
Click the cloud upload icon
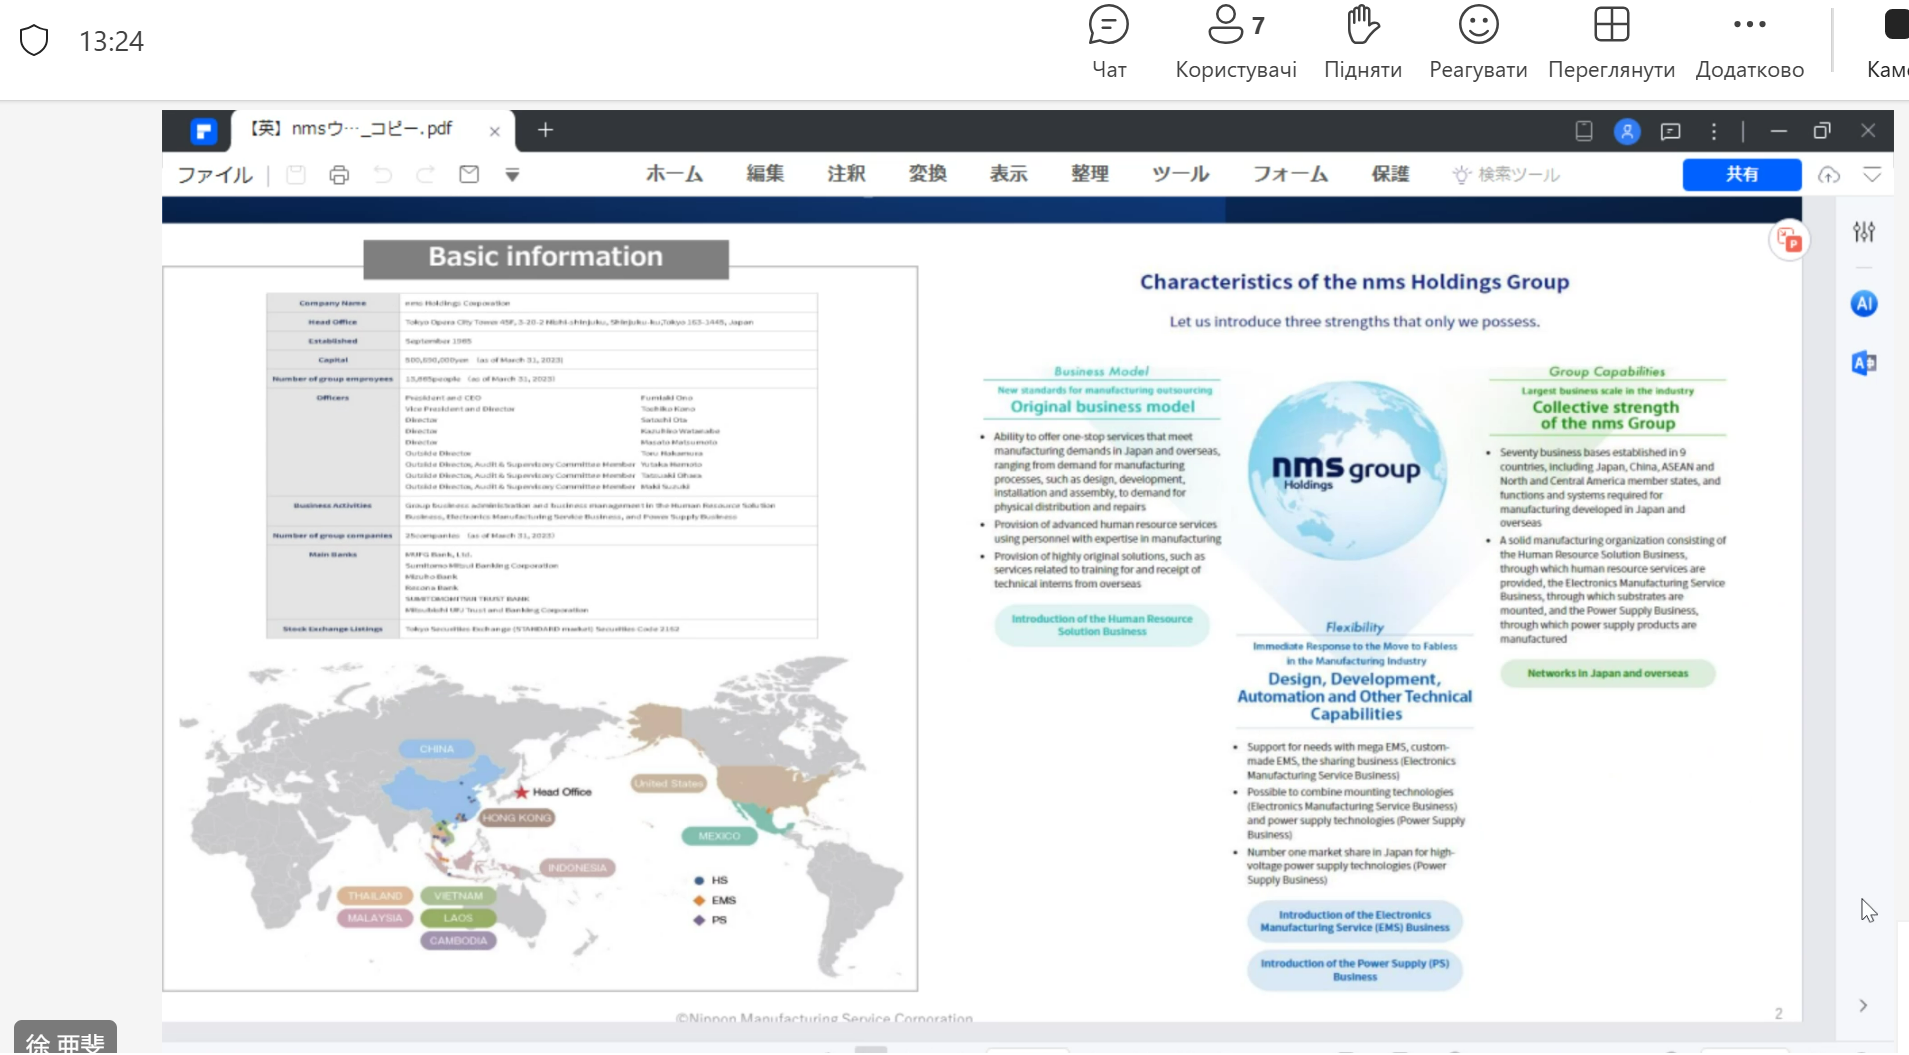[1829, 175]
